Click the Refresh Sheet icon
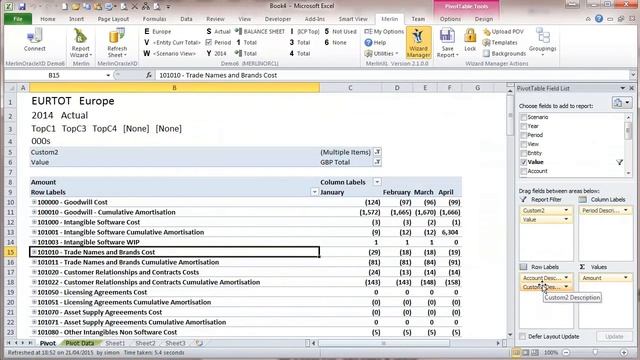640x360 pixels. tap(117, 43)
